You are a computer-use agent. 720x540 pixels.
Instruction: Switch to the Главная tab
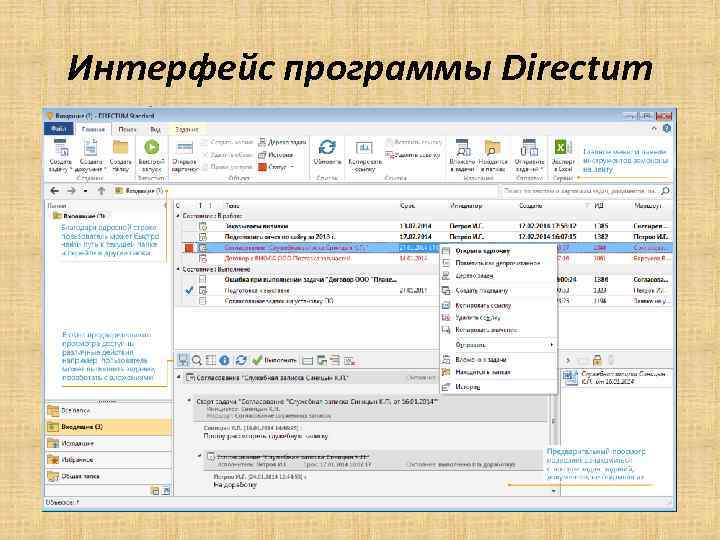[x=93, y=129]
